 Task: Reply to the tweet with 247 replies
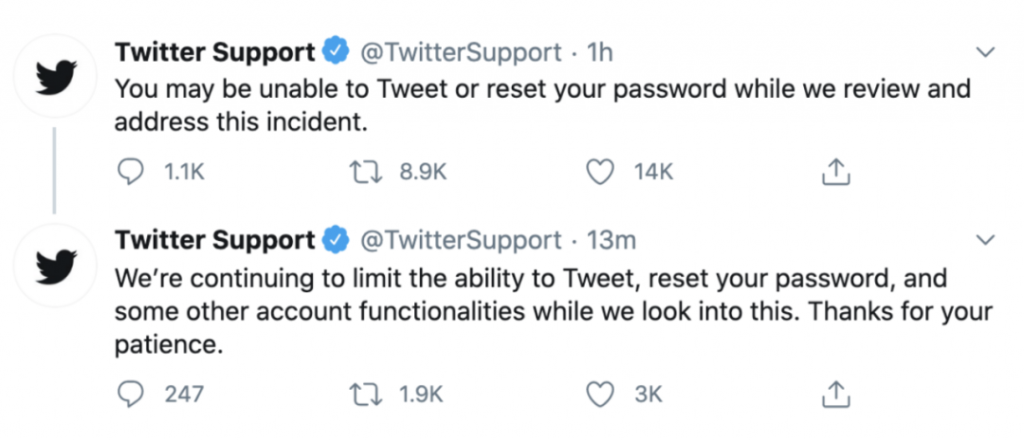click(x=130, y=395)
